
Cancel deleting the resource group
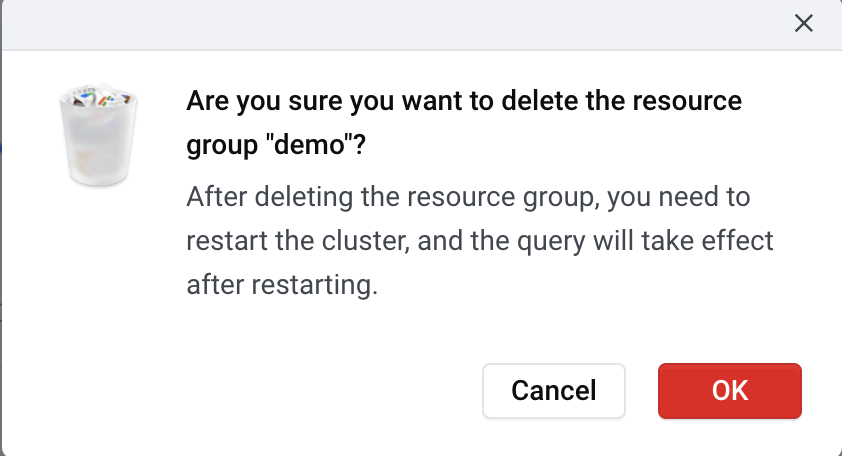coord(554,390)
